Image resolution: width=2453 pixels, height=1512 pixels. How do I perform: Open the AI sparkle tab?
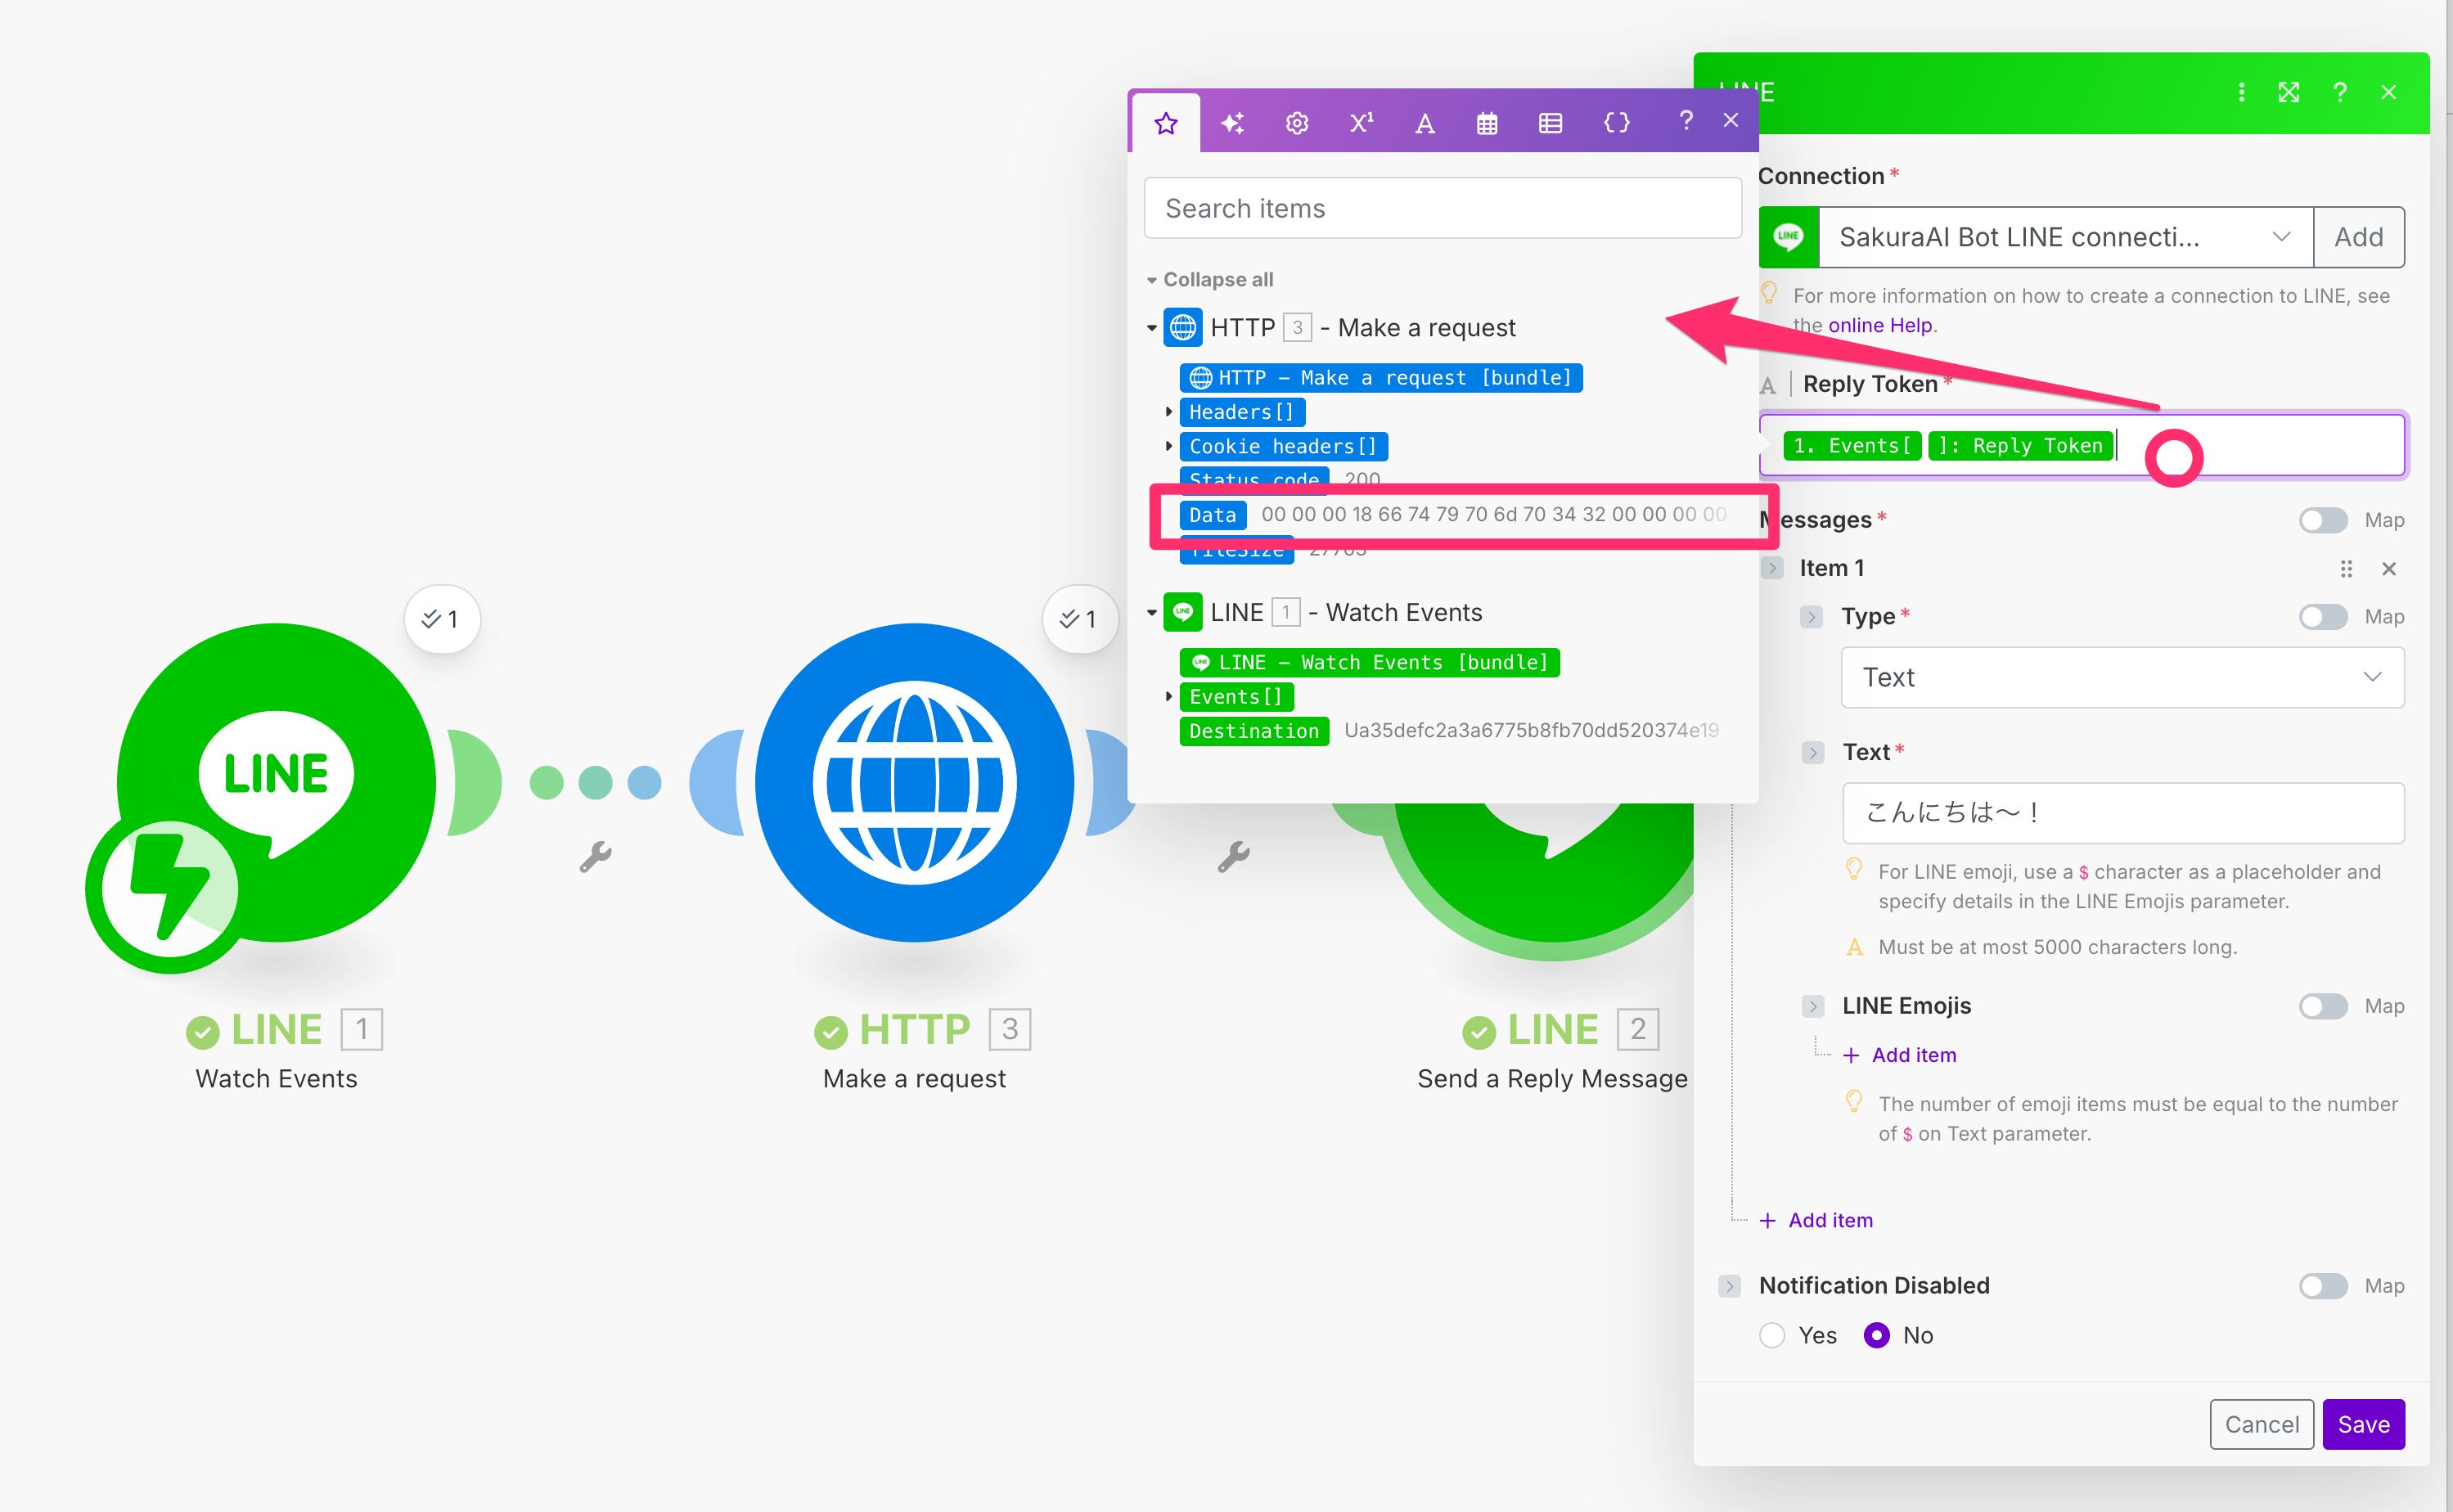[x=1232, y=123]
